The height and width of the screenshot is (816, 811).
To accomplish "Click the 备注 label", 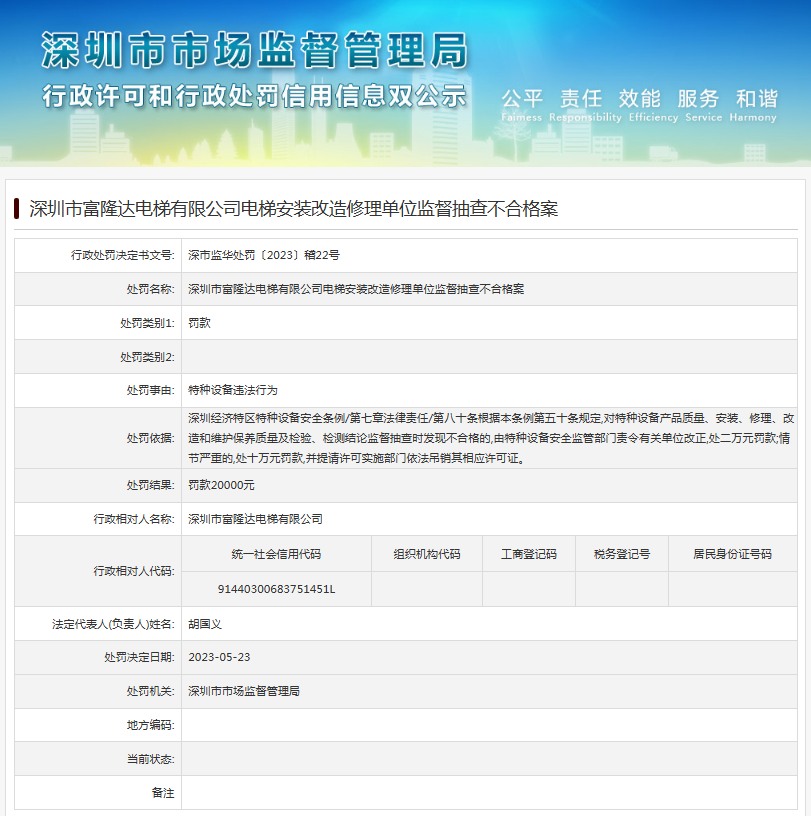I will [163, 792].
